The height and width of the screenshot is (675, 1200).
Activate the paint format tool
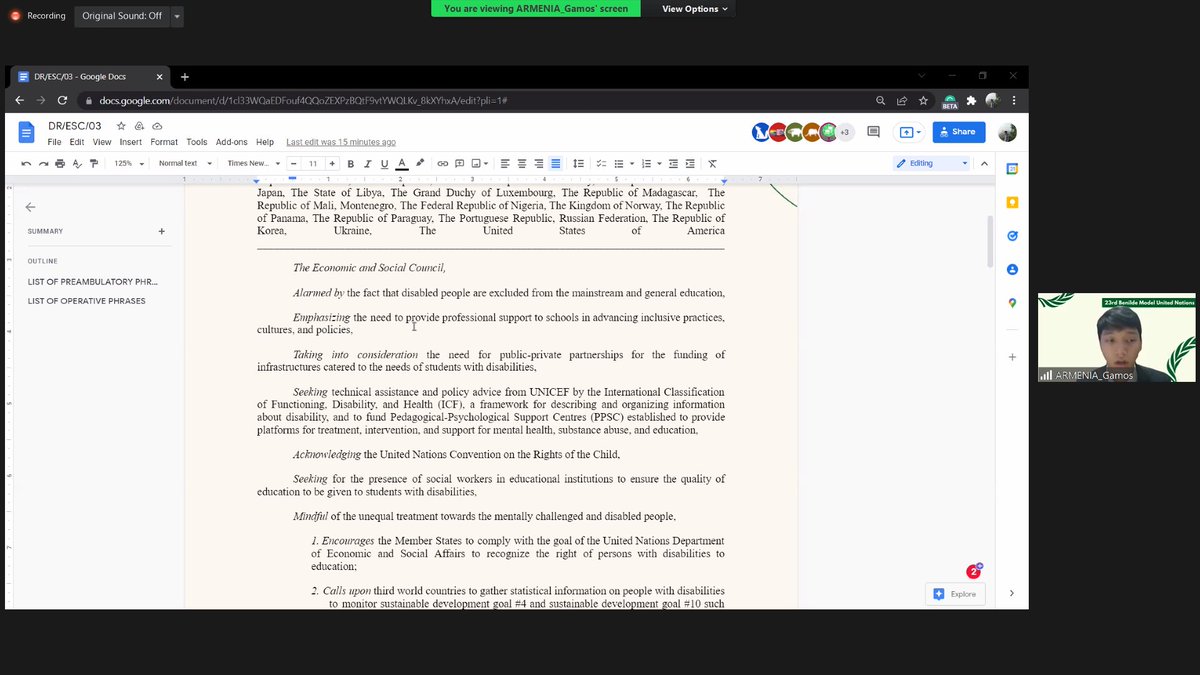[94, 163]
